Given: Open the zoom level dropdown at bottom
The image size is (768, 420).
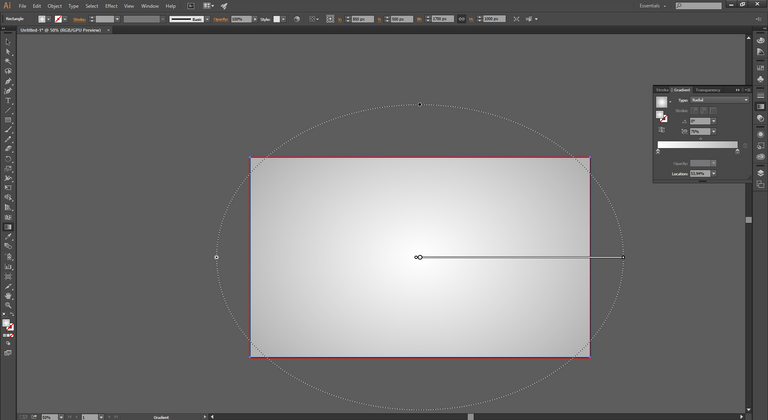Looking at the screenshot, I should click(61, 417).
